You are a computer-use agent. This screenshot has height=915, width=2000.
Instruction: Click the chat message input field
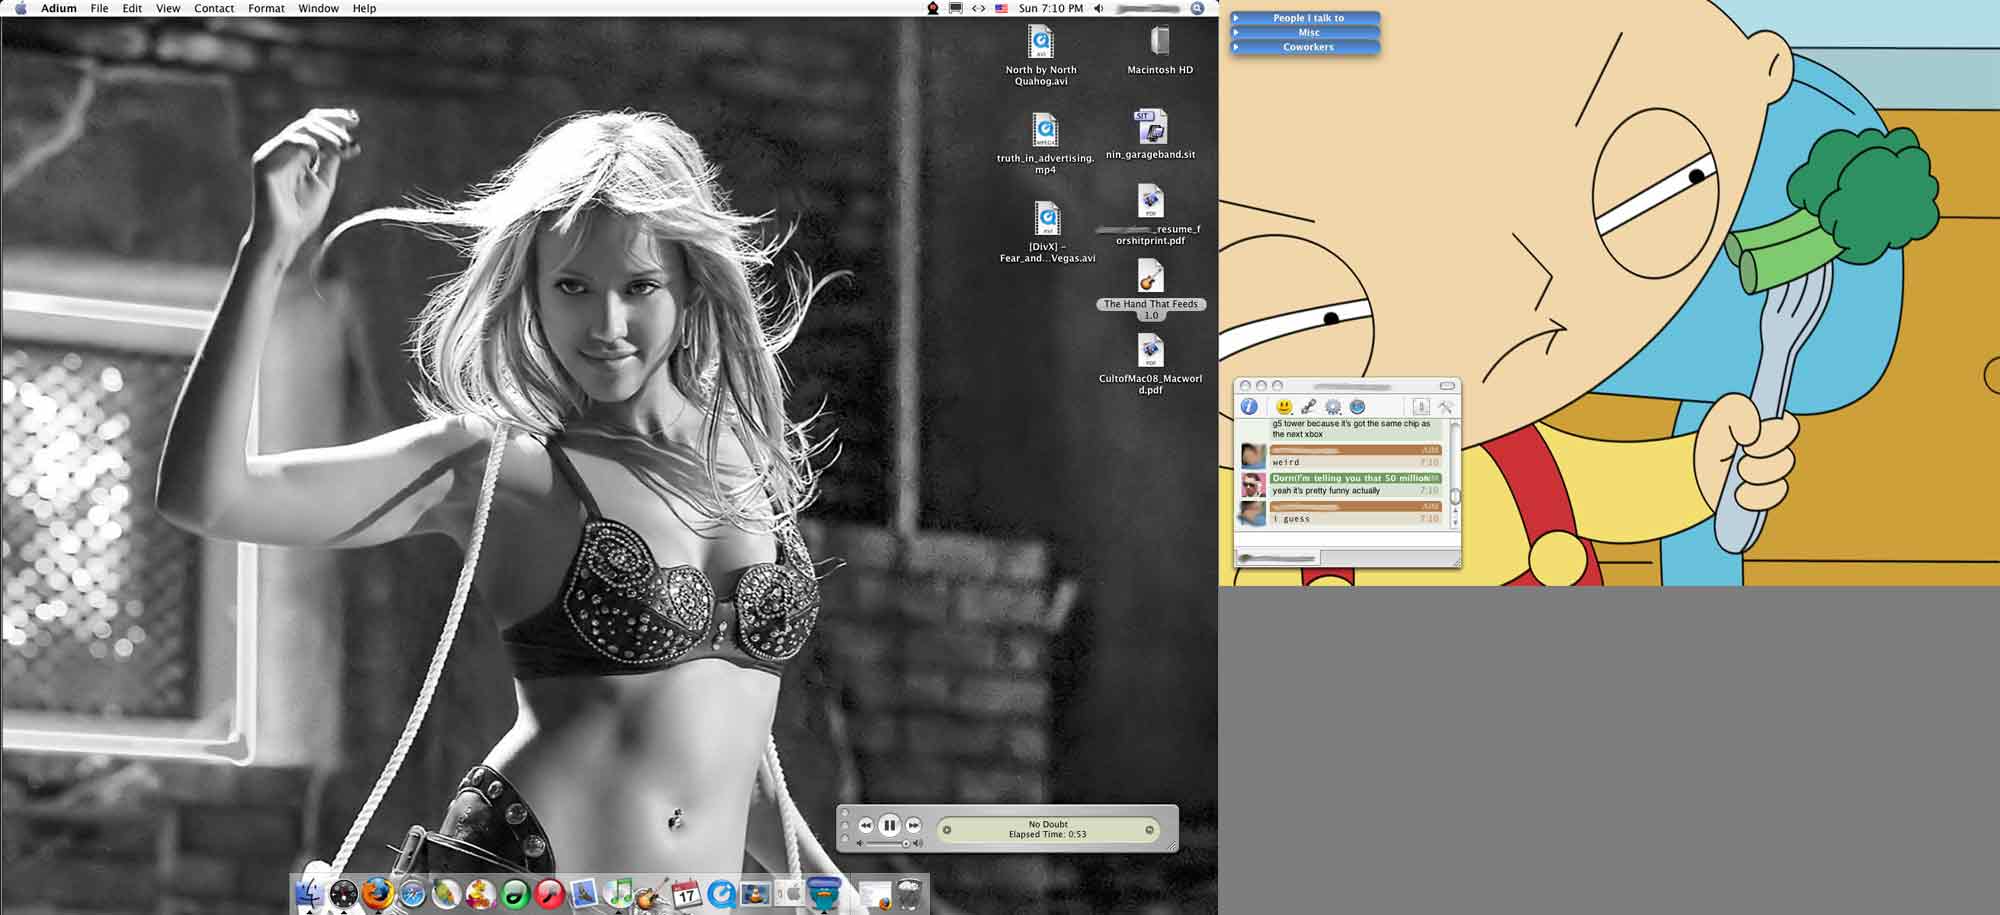tap(1345, 539)
